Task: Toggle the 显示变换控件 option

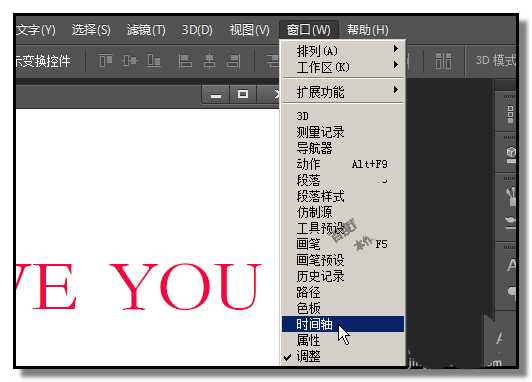Action: coord(43,61)
